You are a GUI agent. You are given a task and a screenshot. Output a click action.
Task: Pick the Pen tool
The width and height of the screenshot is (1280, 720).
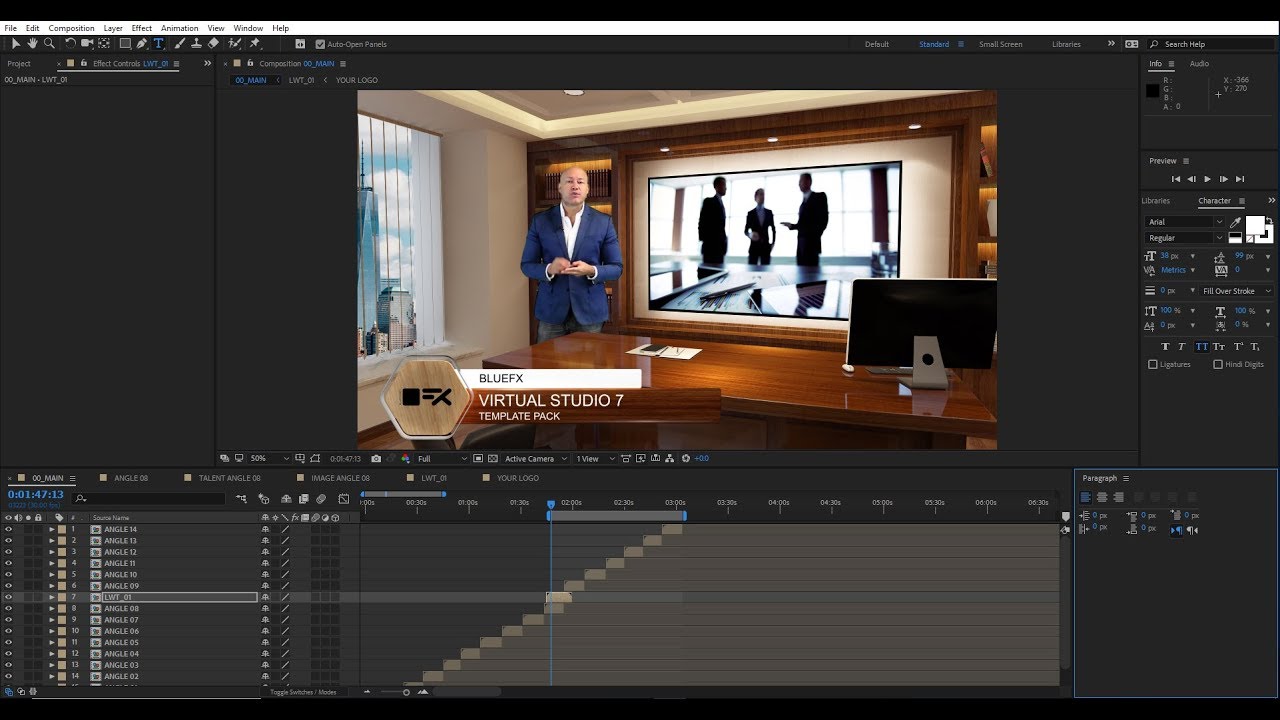pos(141,44)
